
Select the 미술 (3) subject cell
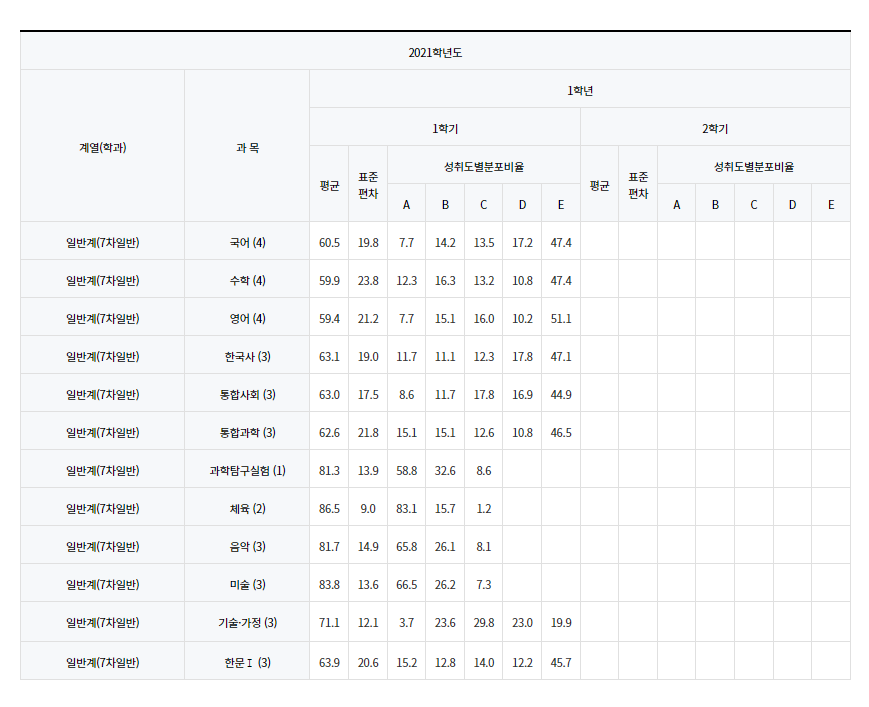(x=247, y=584)
